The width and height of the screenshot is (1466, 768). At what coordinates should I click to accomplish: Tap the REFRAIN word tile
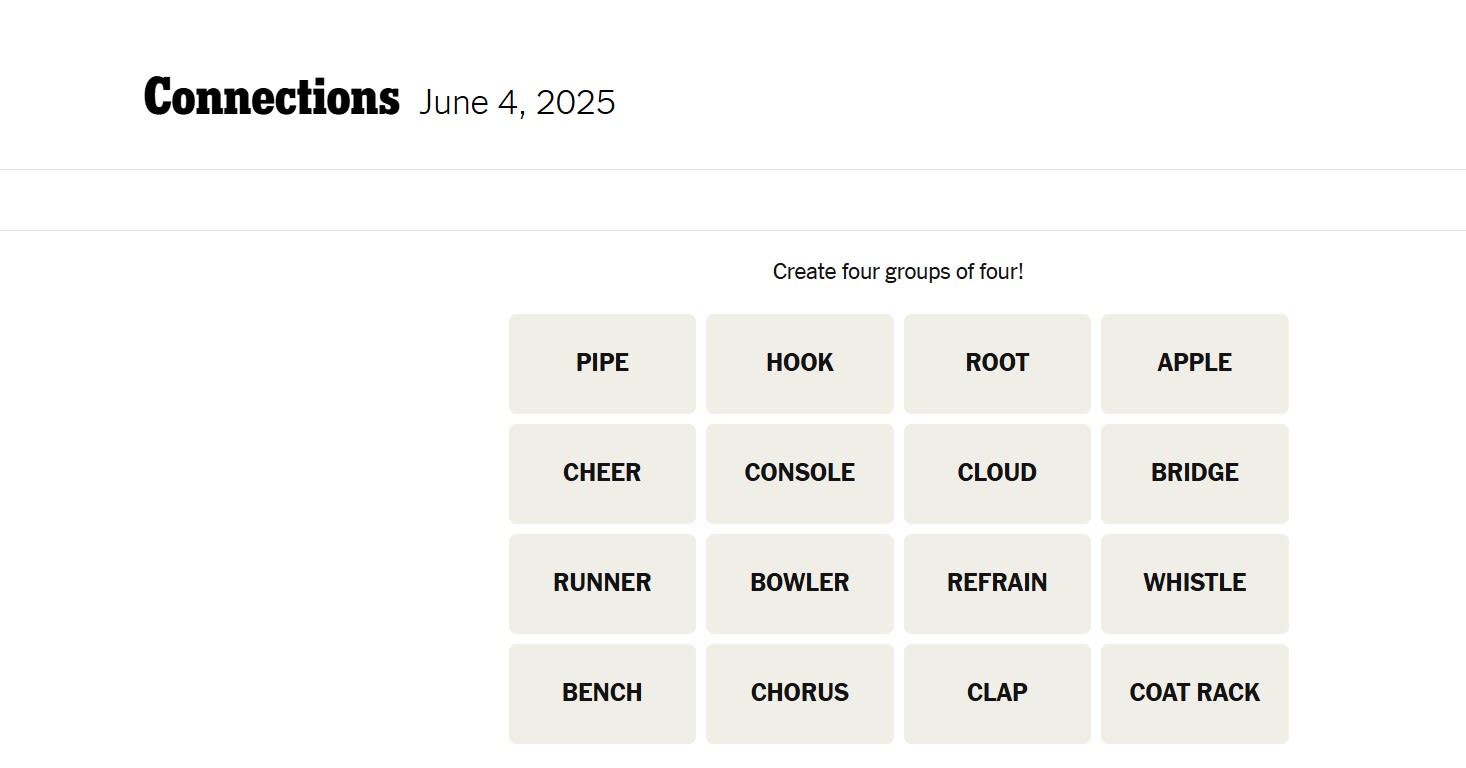pos(997,583)
